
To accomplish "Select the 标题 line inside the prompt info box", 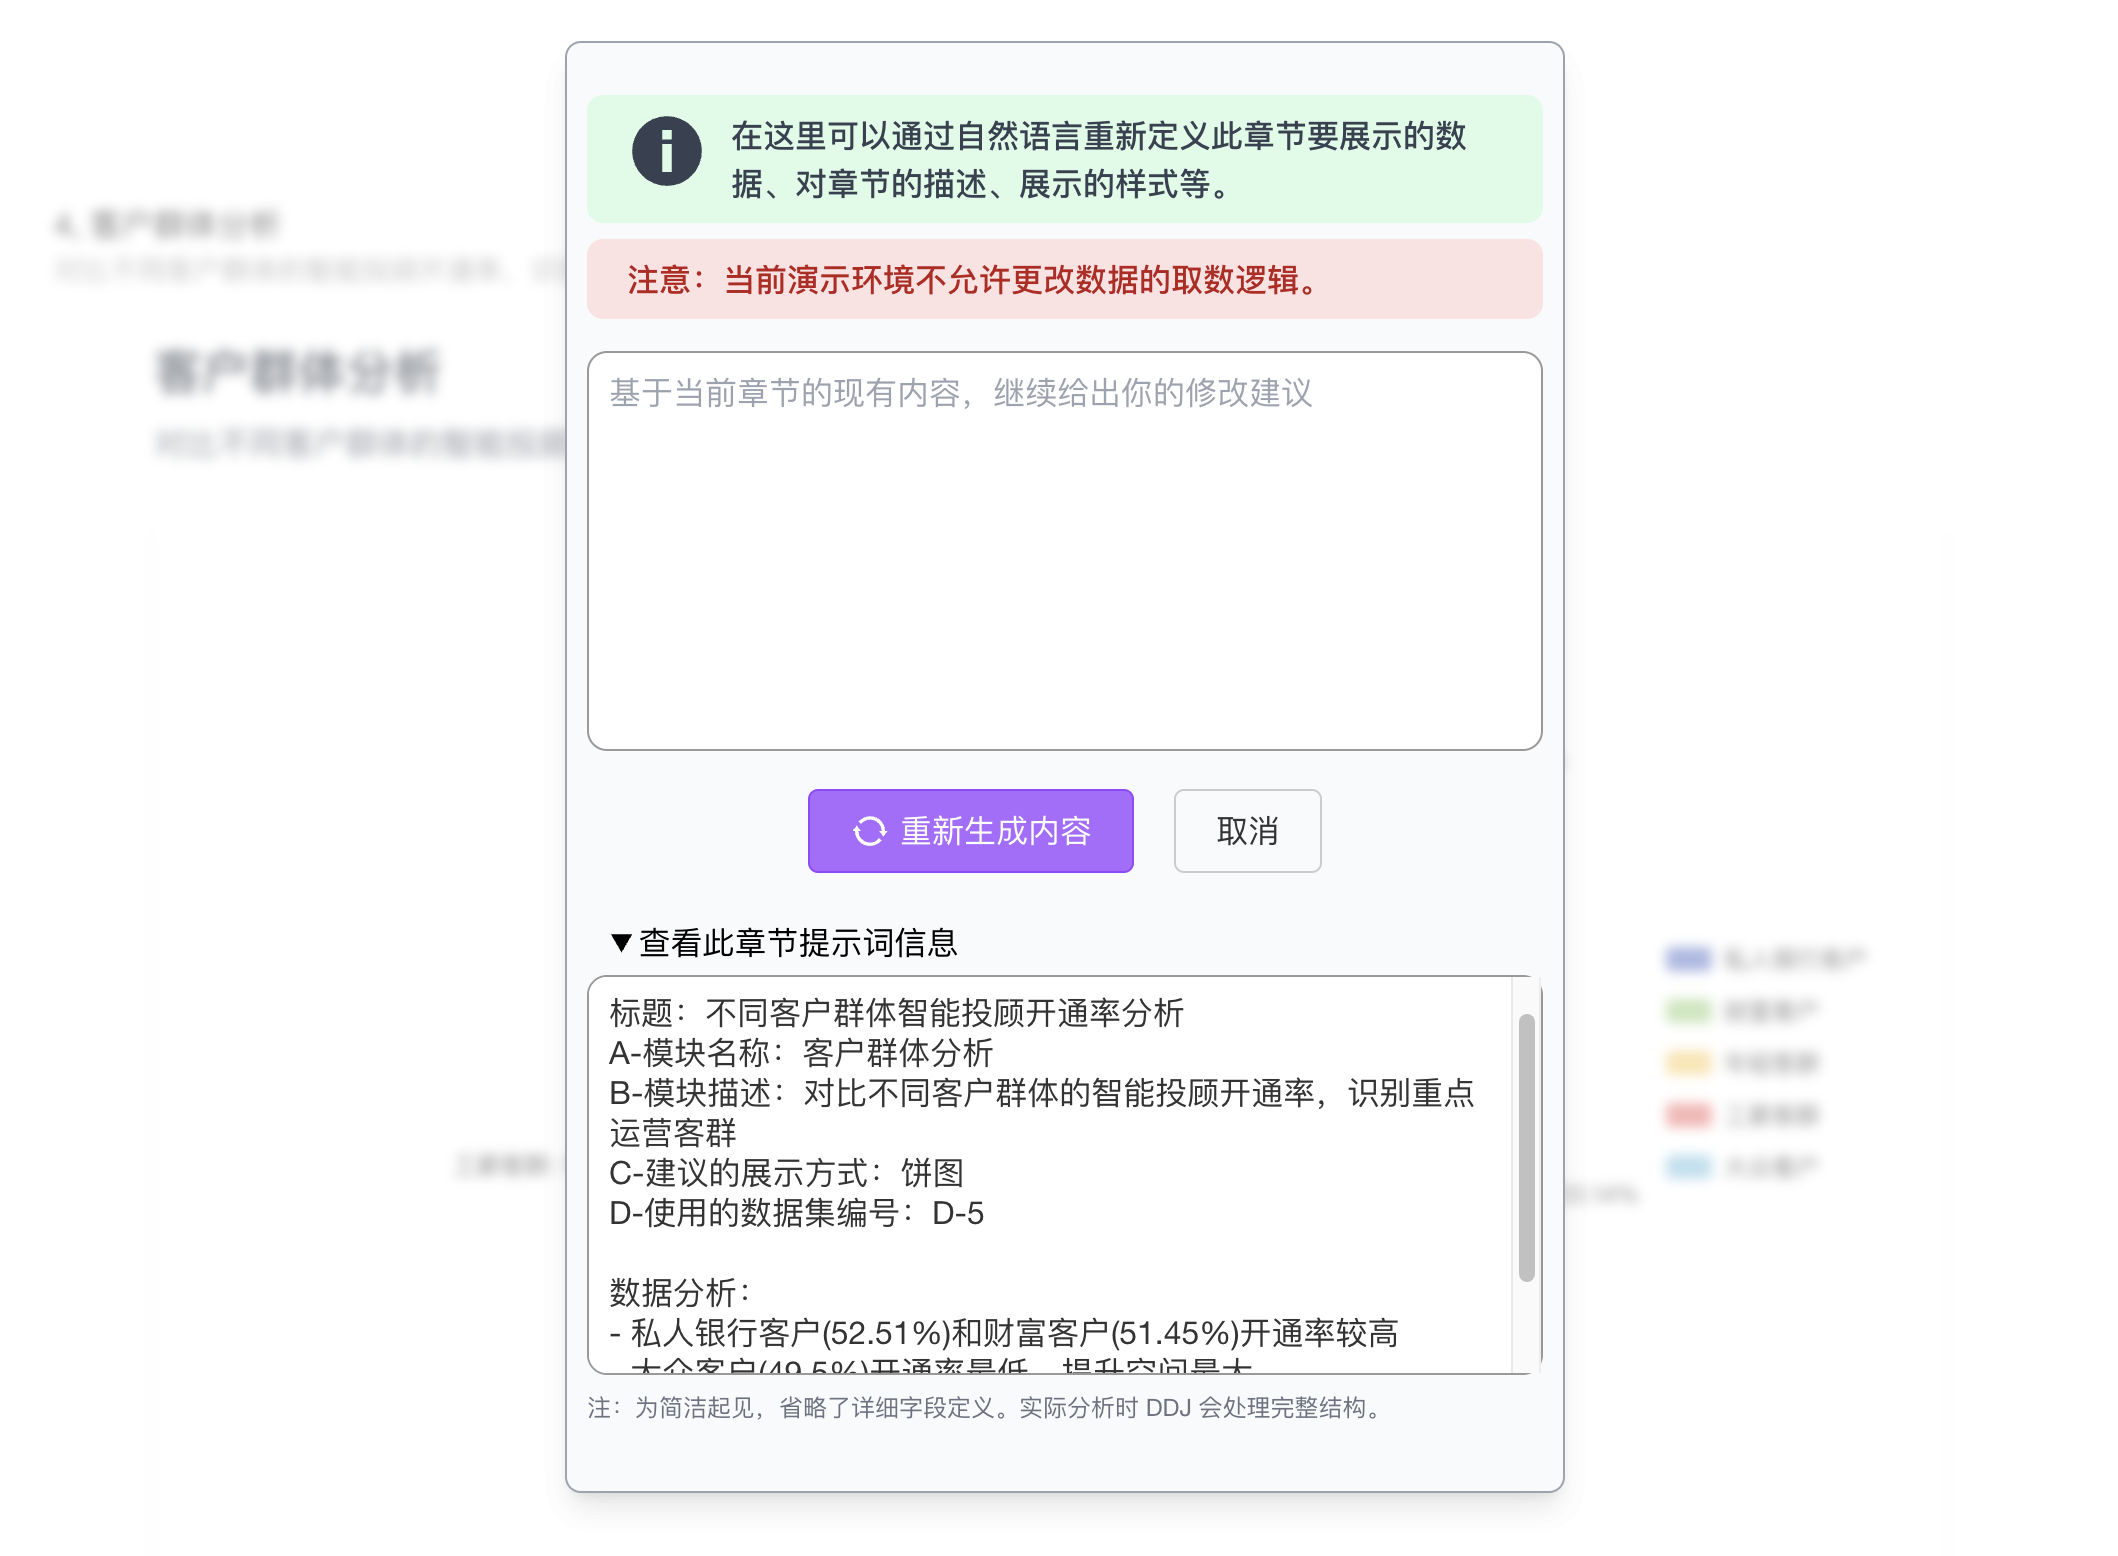I will pos(897,1013).
